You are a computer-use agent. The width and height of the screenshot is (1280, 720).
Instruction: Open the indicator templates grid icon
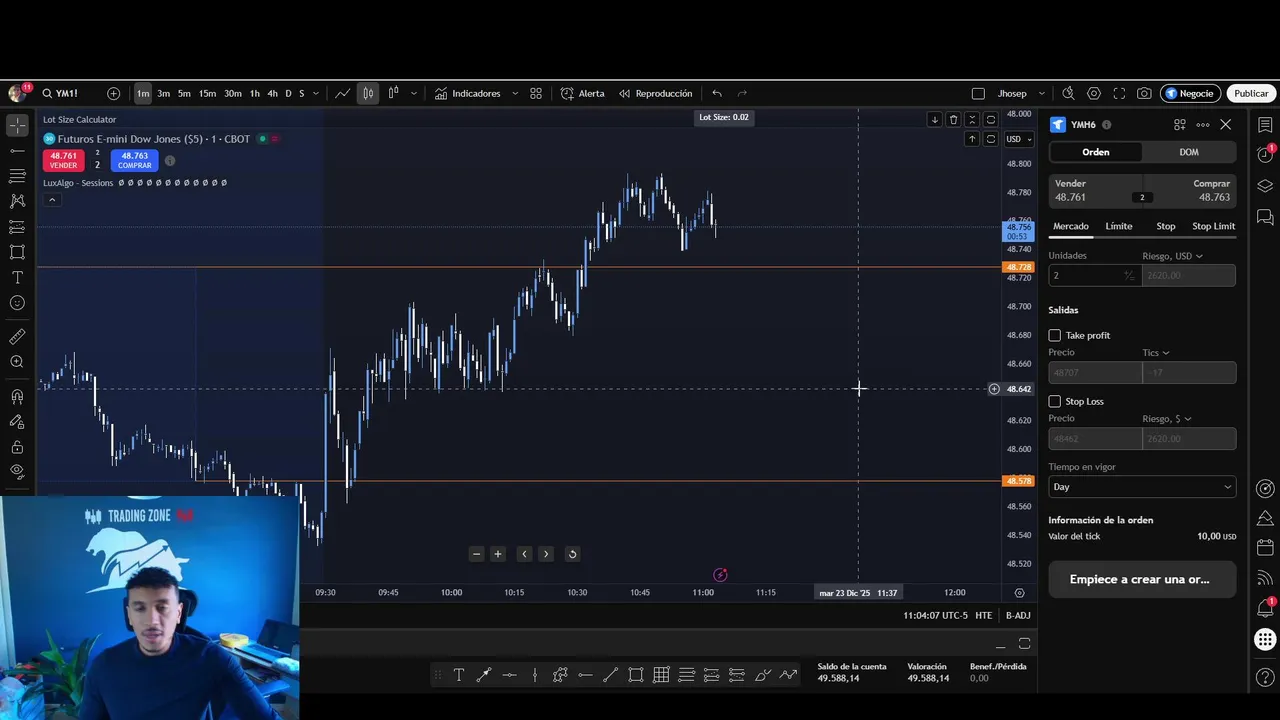pyautogui.click(x=536, y=93)
